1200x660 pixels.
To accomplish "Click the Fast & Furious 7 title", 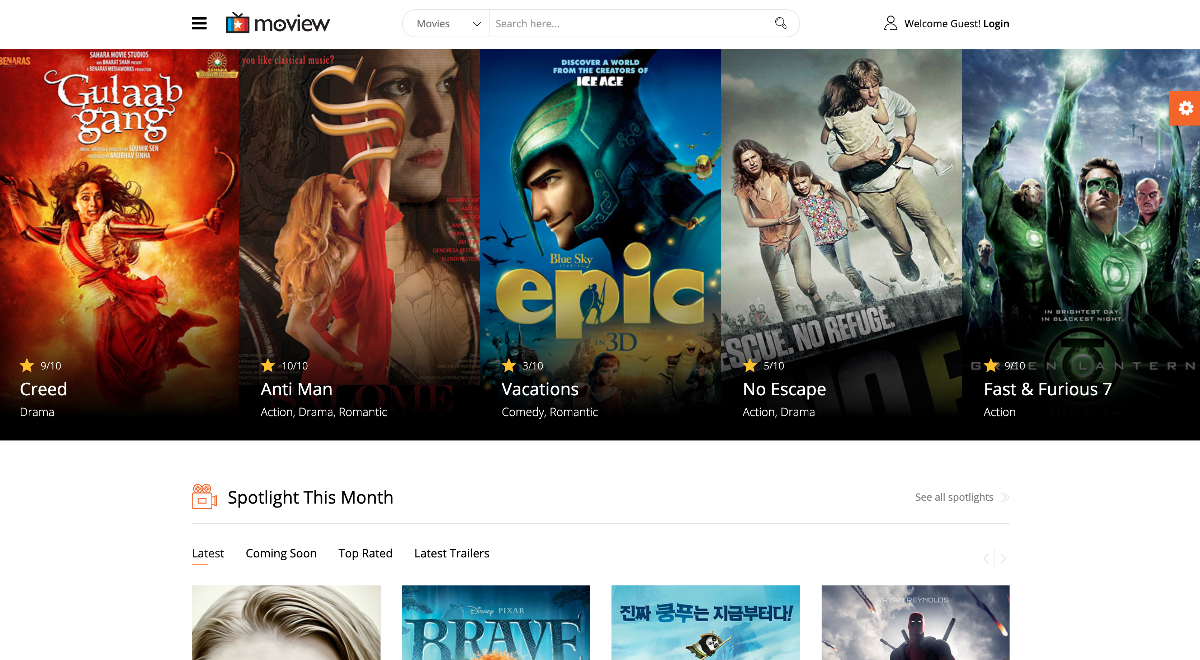I will pyautogui.click(x=1048, y=389).
